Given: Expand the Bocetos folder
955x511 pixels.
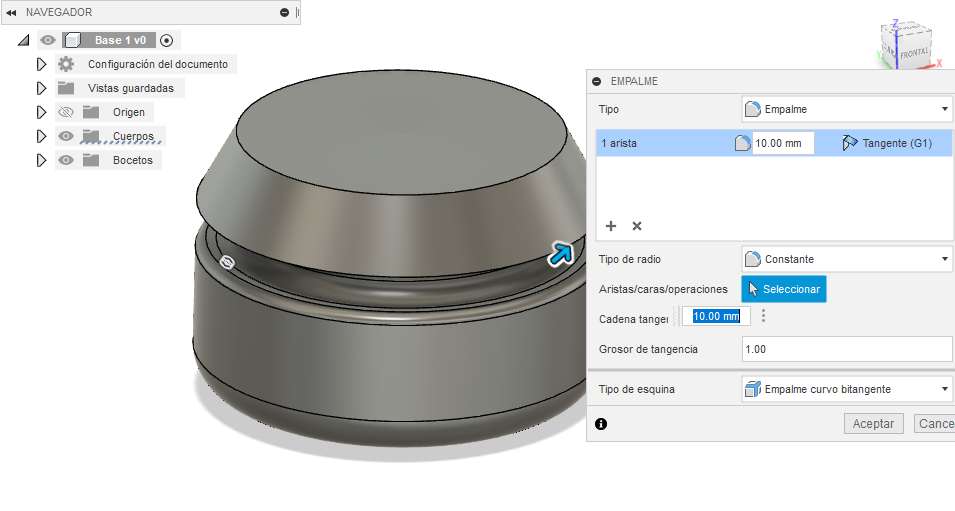Looking at the screenshot, I should 41,160.
